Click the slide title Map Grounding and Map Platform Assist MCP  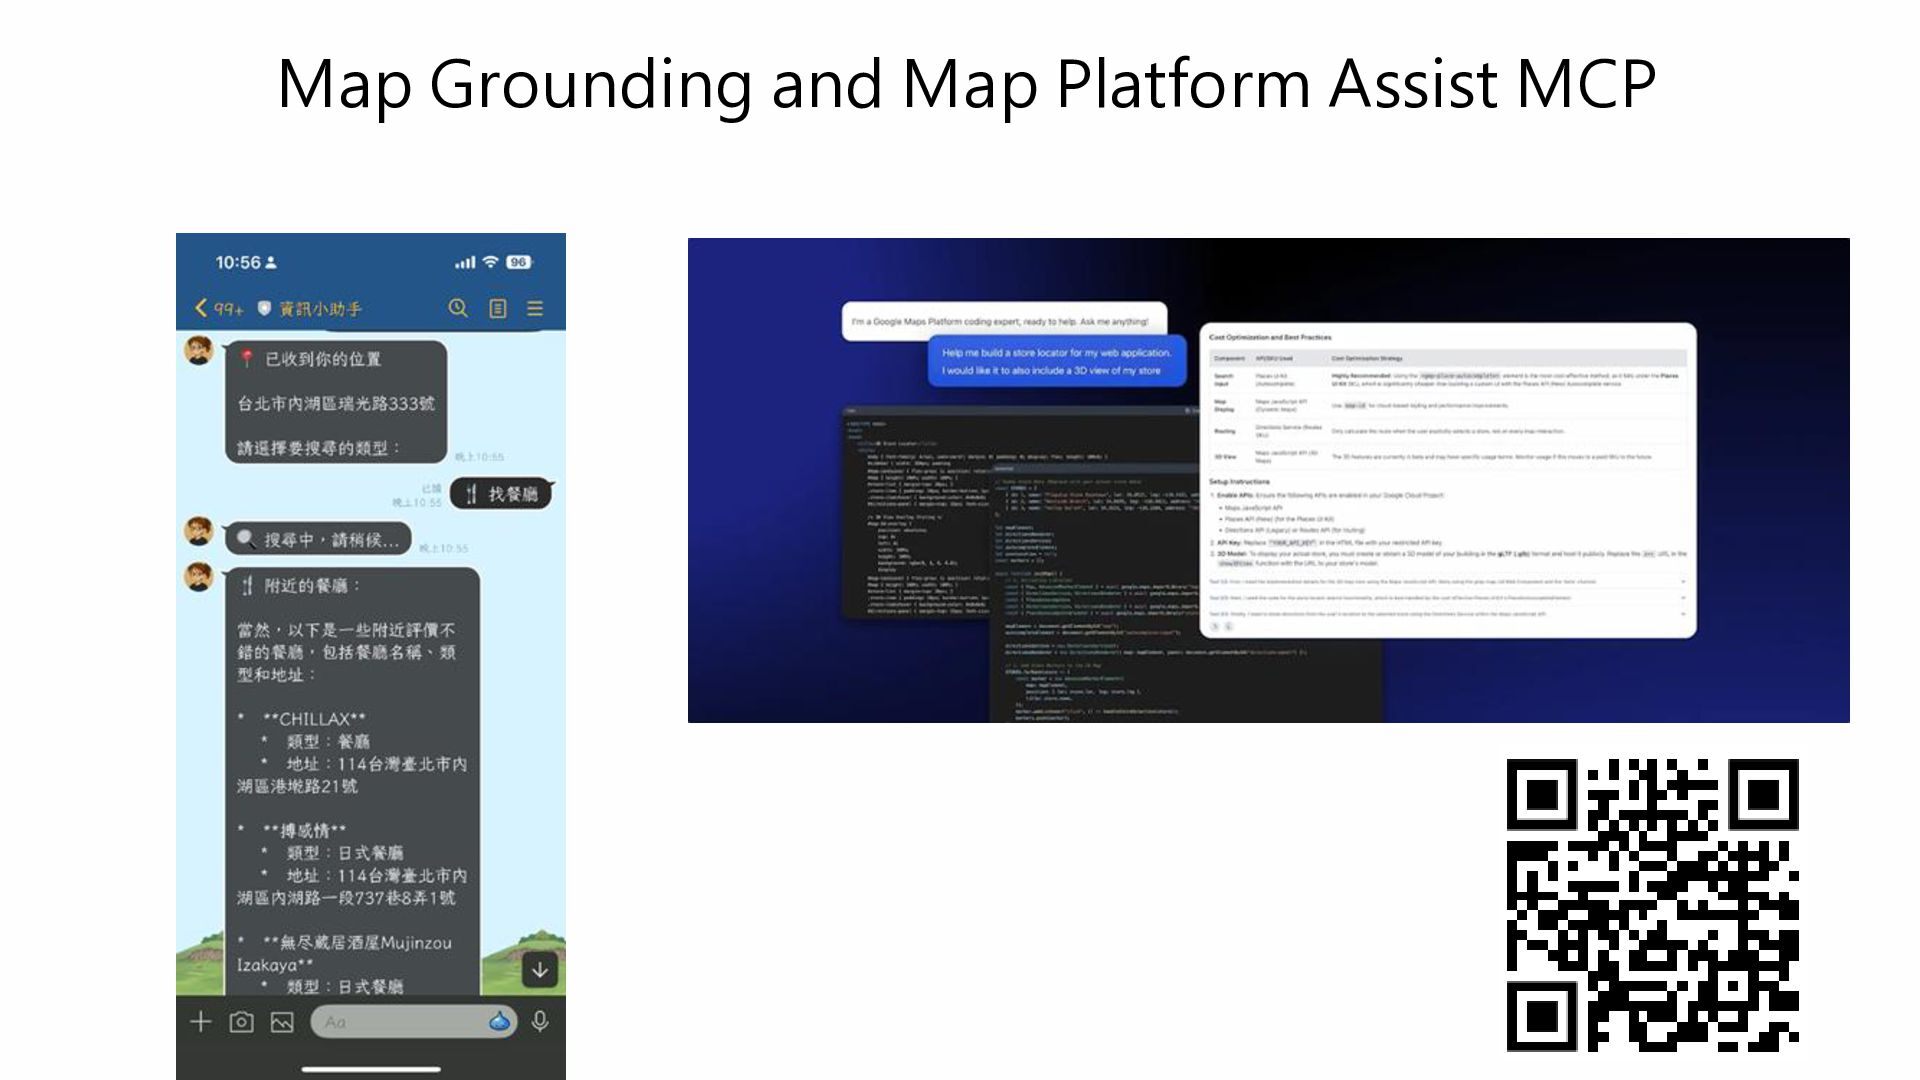[x=966, y=84]
